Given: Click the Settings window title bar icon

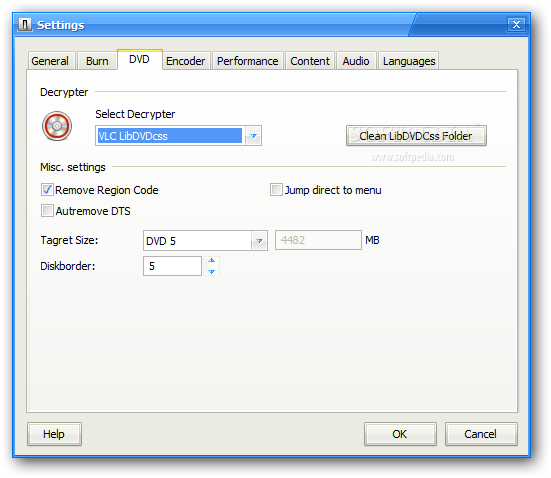Looking at the screenshot, I should [25, 25].
